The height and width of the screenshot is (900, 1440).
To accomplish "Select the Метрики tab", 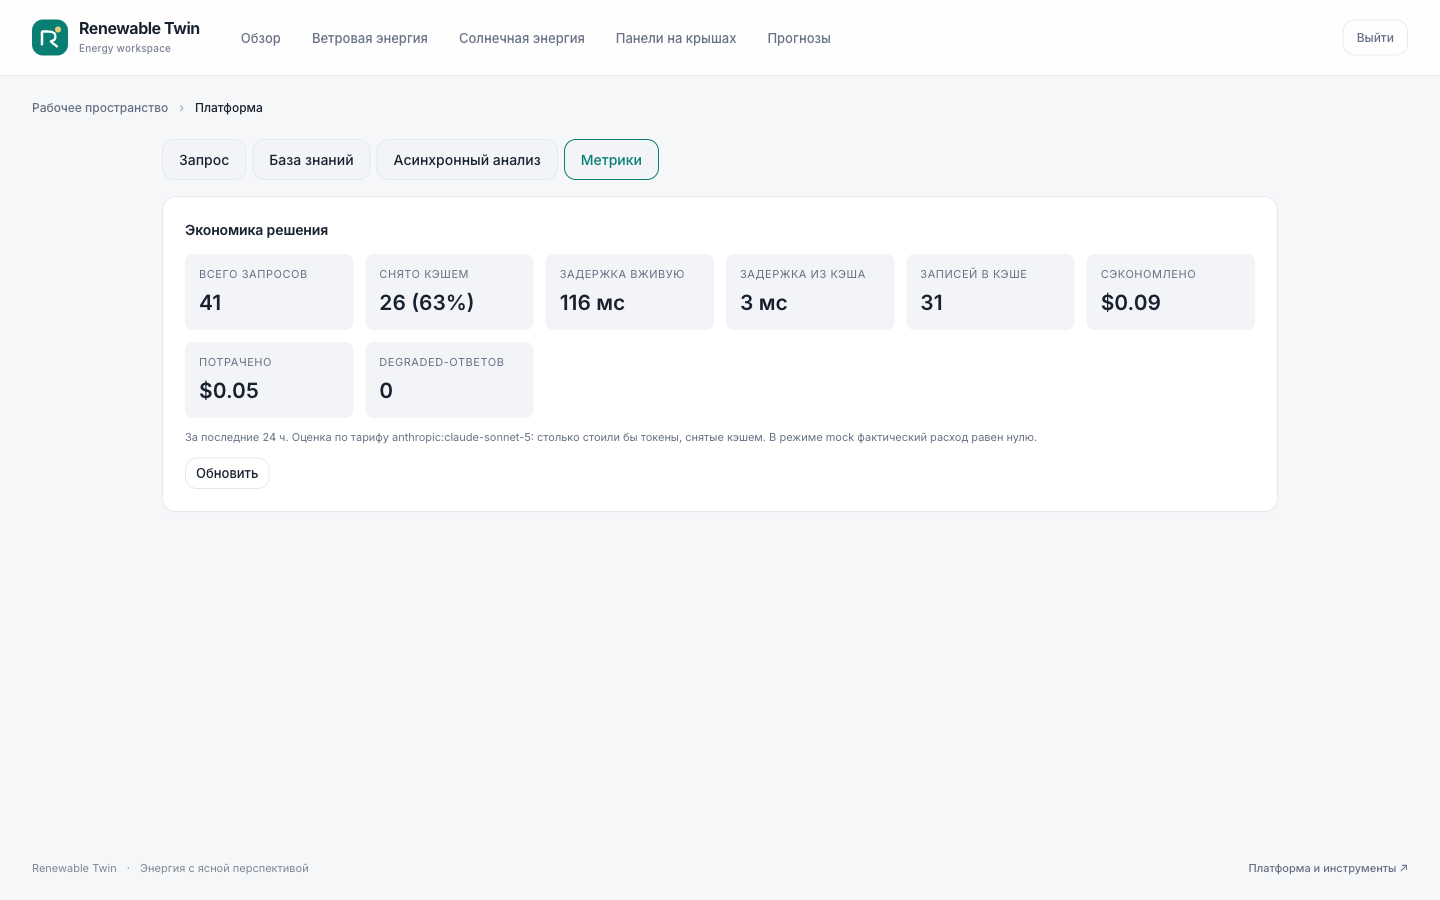I will coord(611,160).
